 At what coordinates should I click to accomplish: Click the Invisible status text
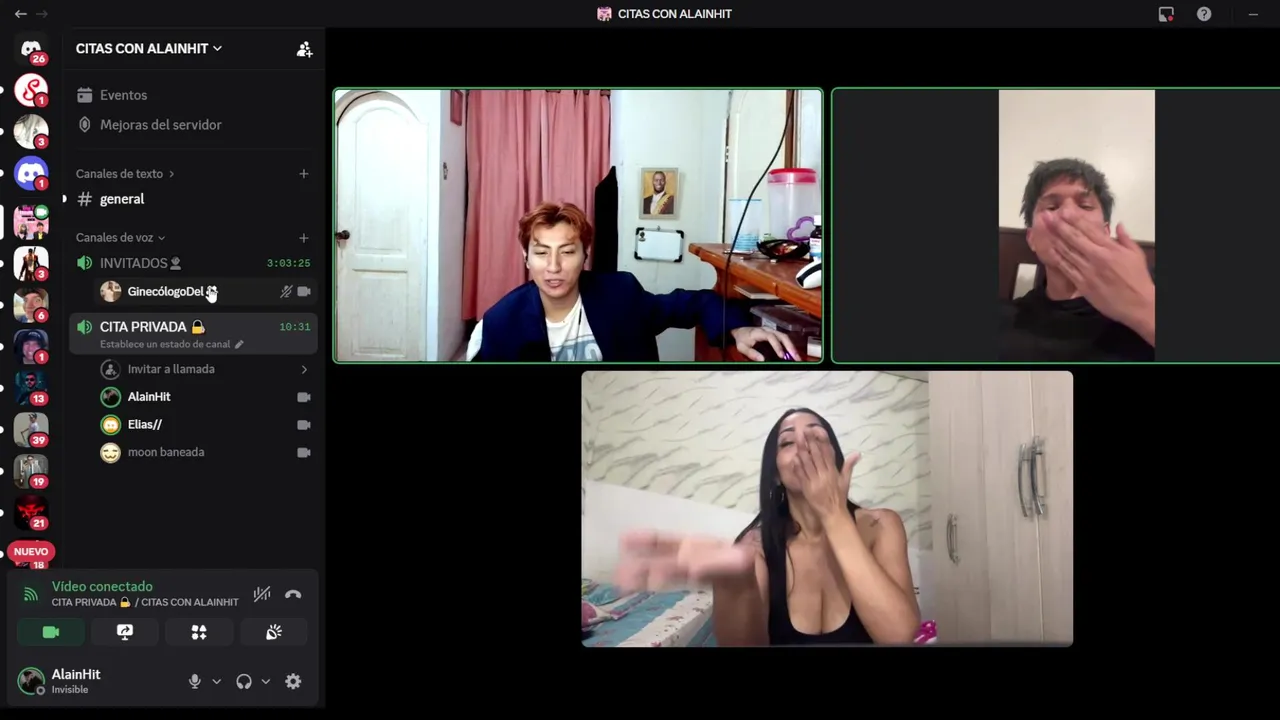[x=70, y=690]
